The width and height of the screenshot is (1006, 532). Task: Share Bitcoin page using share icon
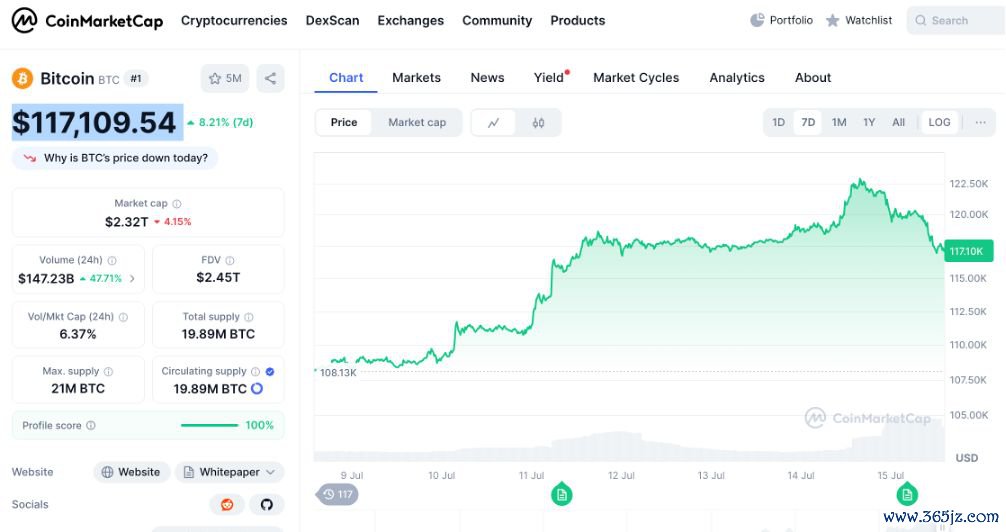point(270,78)
